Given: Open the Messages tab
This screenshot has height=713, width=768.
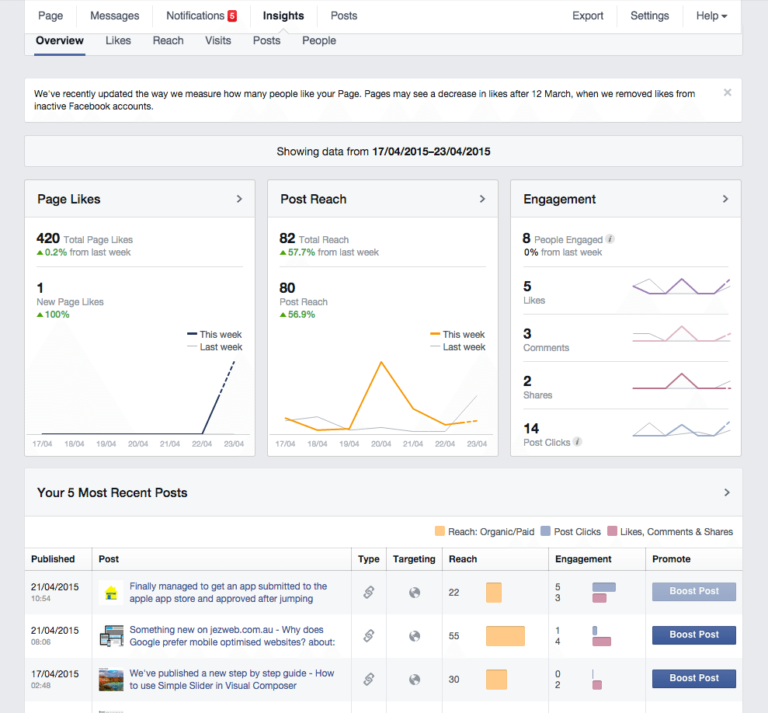Looking at the screenshot, I should tap(115, 16).
